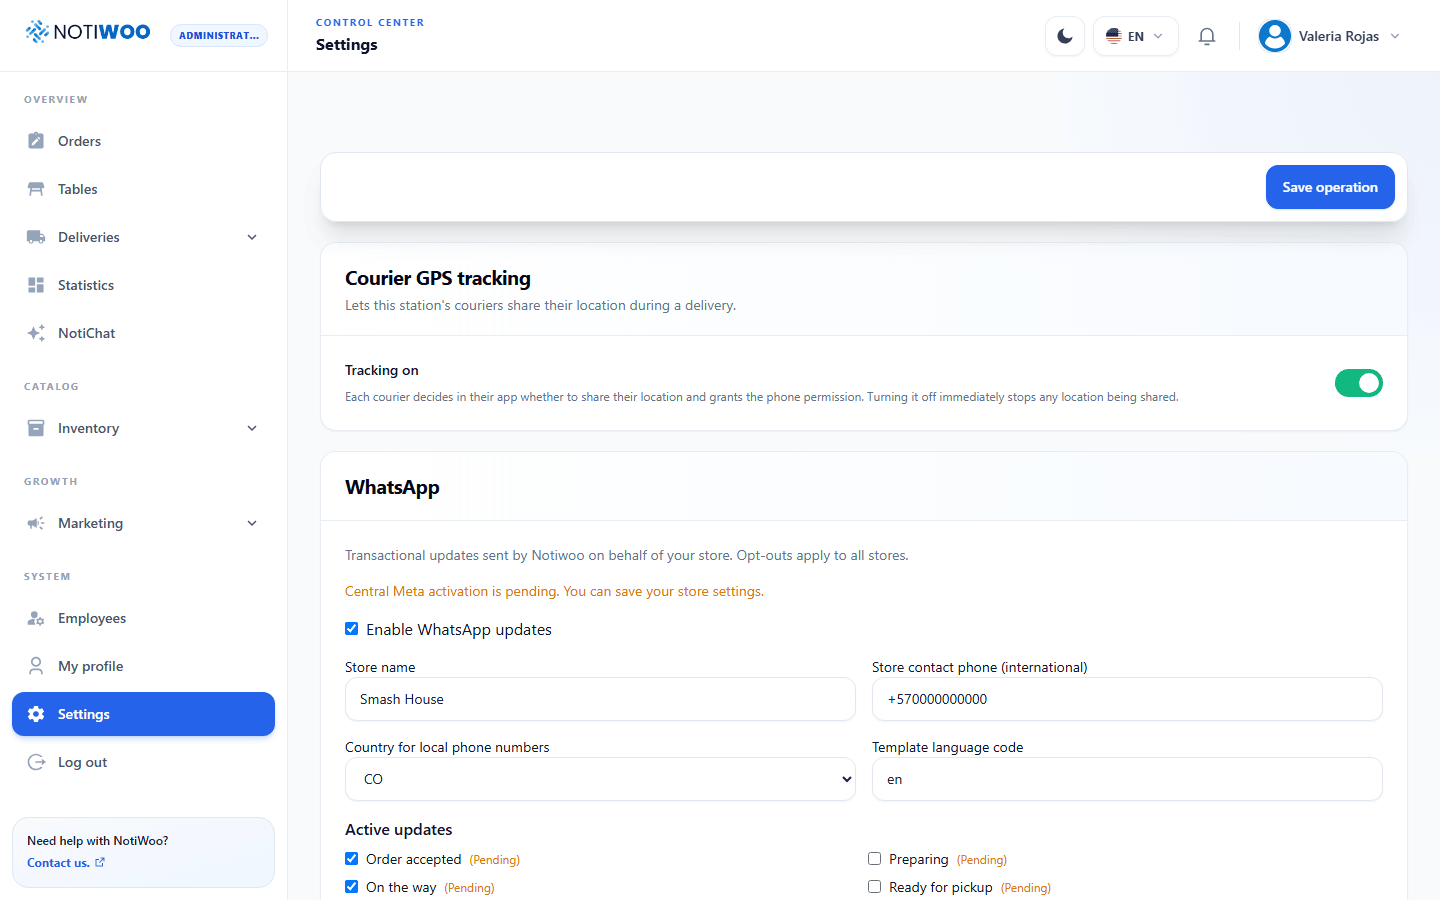
Task: Open notifications via the bell icon
Action: [x=1207, y=36]
